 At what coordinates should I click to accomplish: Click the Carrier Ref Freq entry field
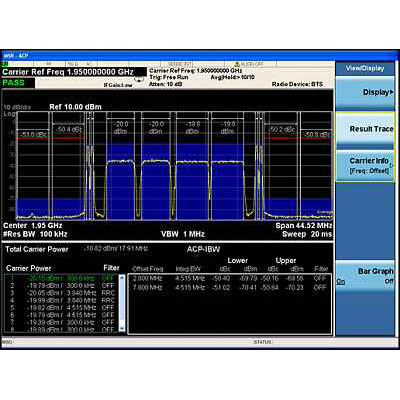click(74, 72)
